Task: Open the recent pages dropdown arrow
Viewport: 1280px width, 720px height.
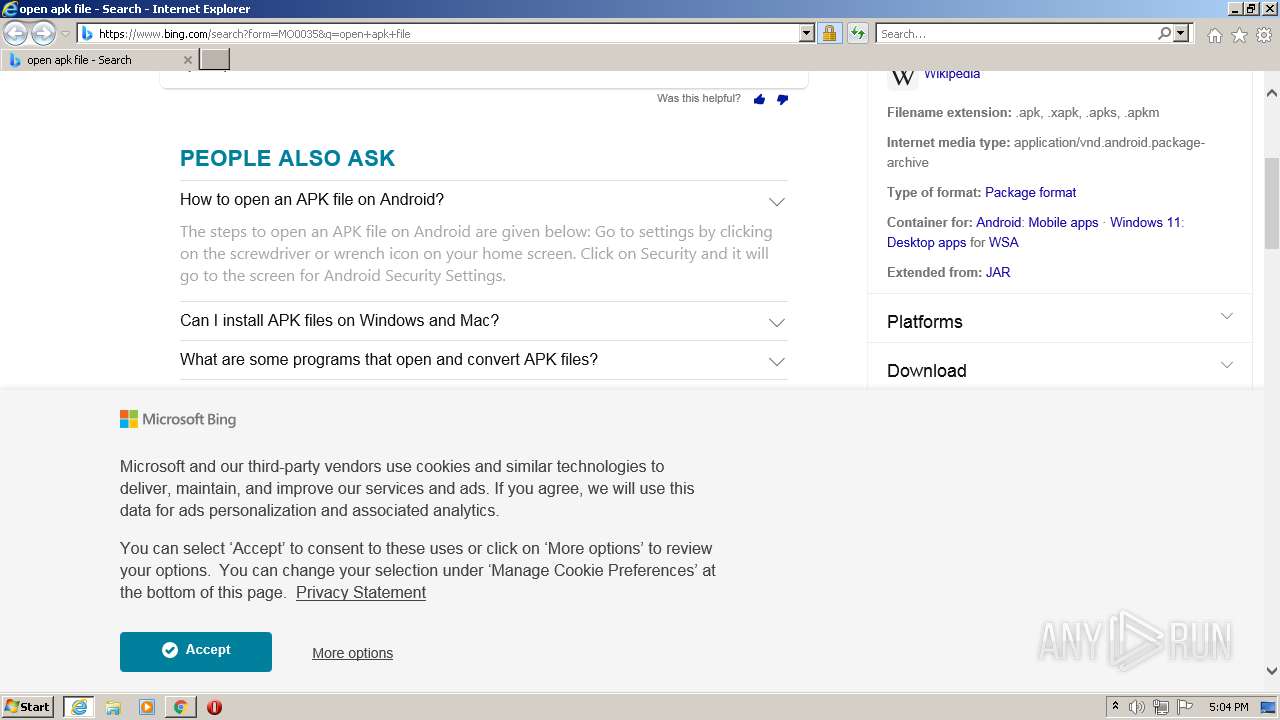Action: (65, 34)
